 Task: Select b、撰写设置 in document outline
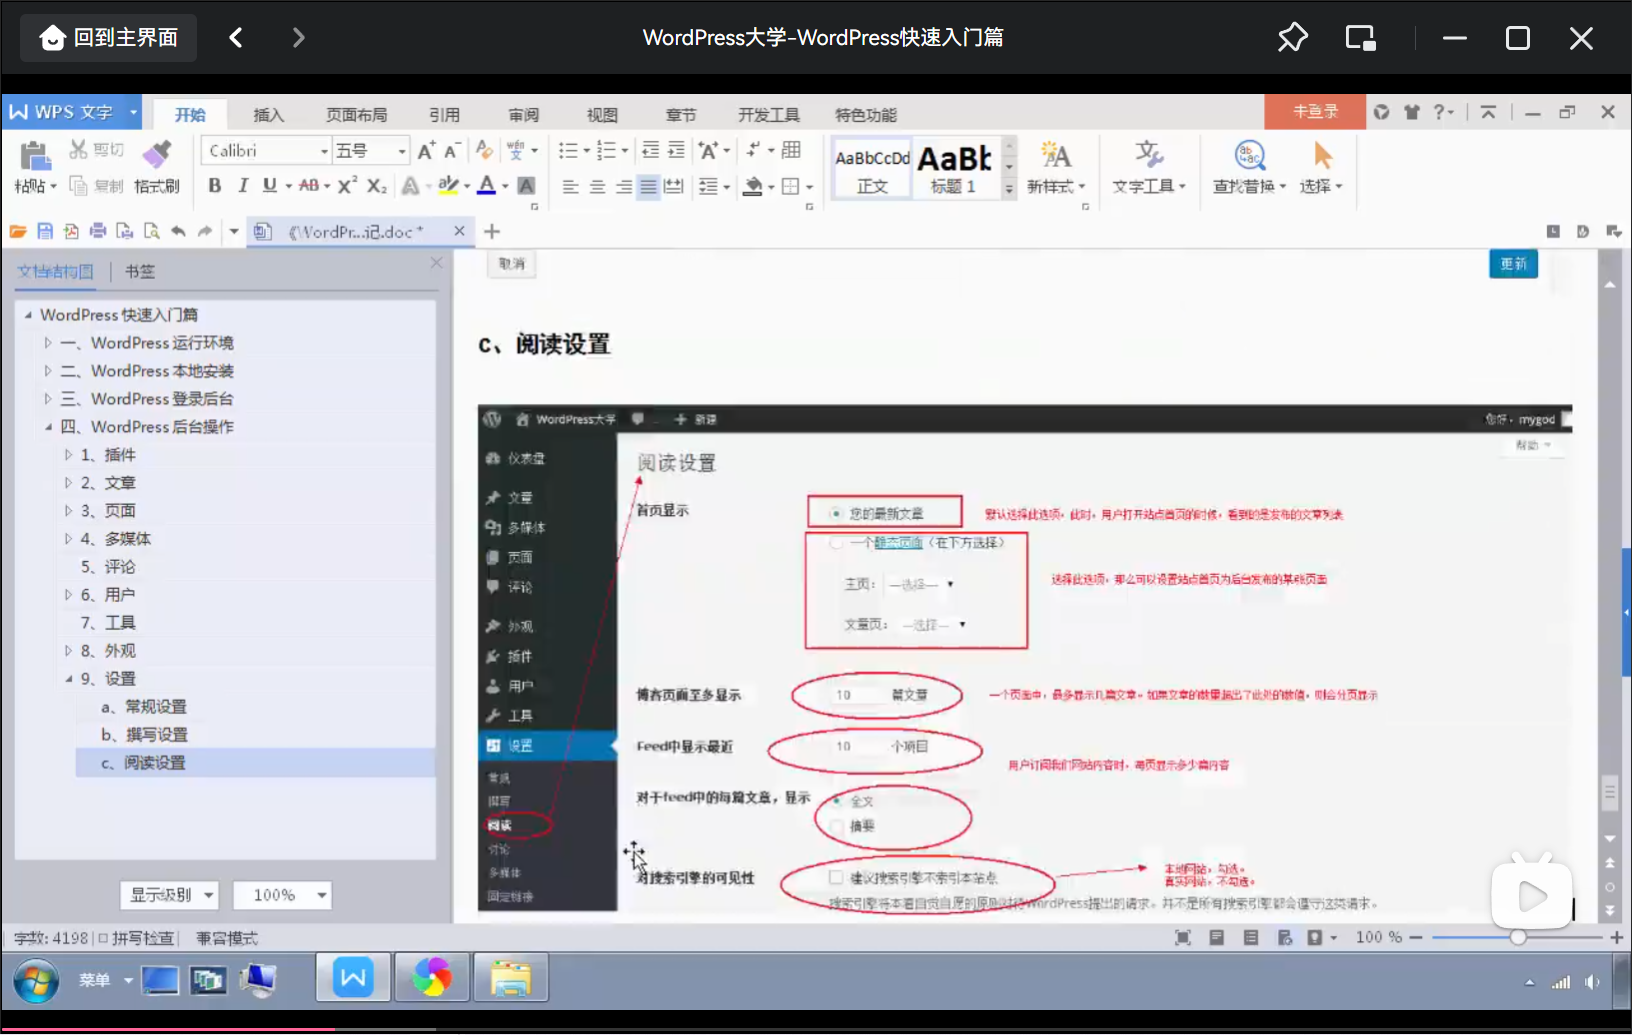coord(144,735)
